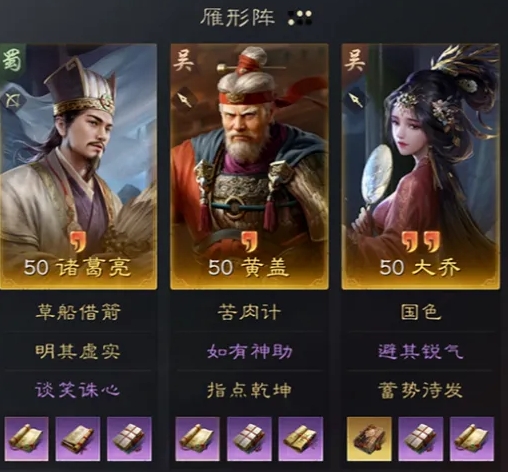Open the 诸葛亮 hero portrait card
This screenshot has height=472, width=508.
tap(78, 167)
